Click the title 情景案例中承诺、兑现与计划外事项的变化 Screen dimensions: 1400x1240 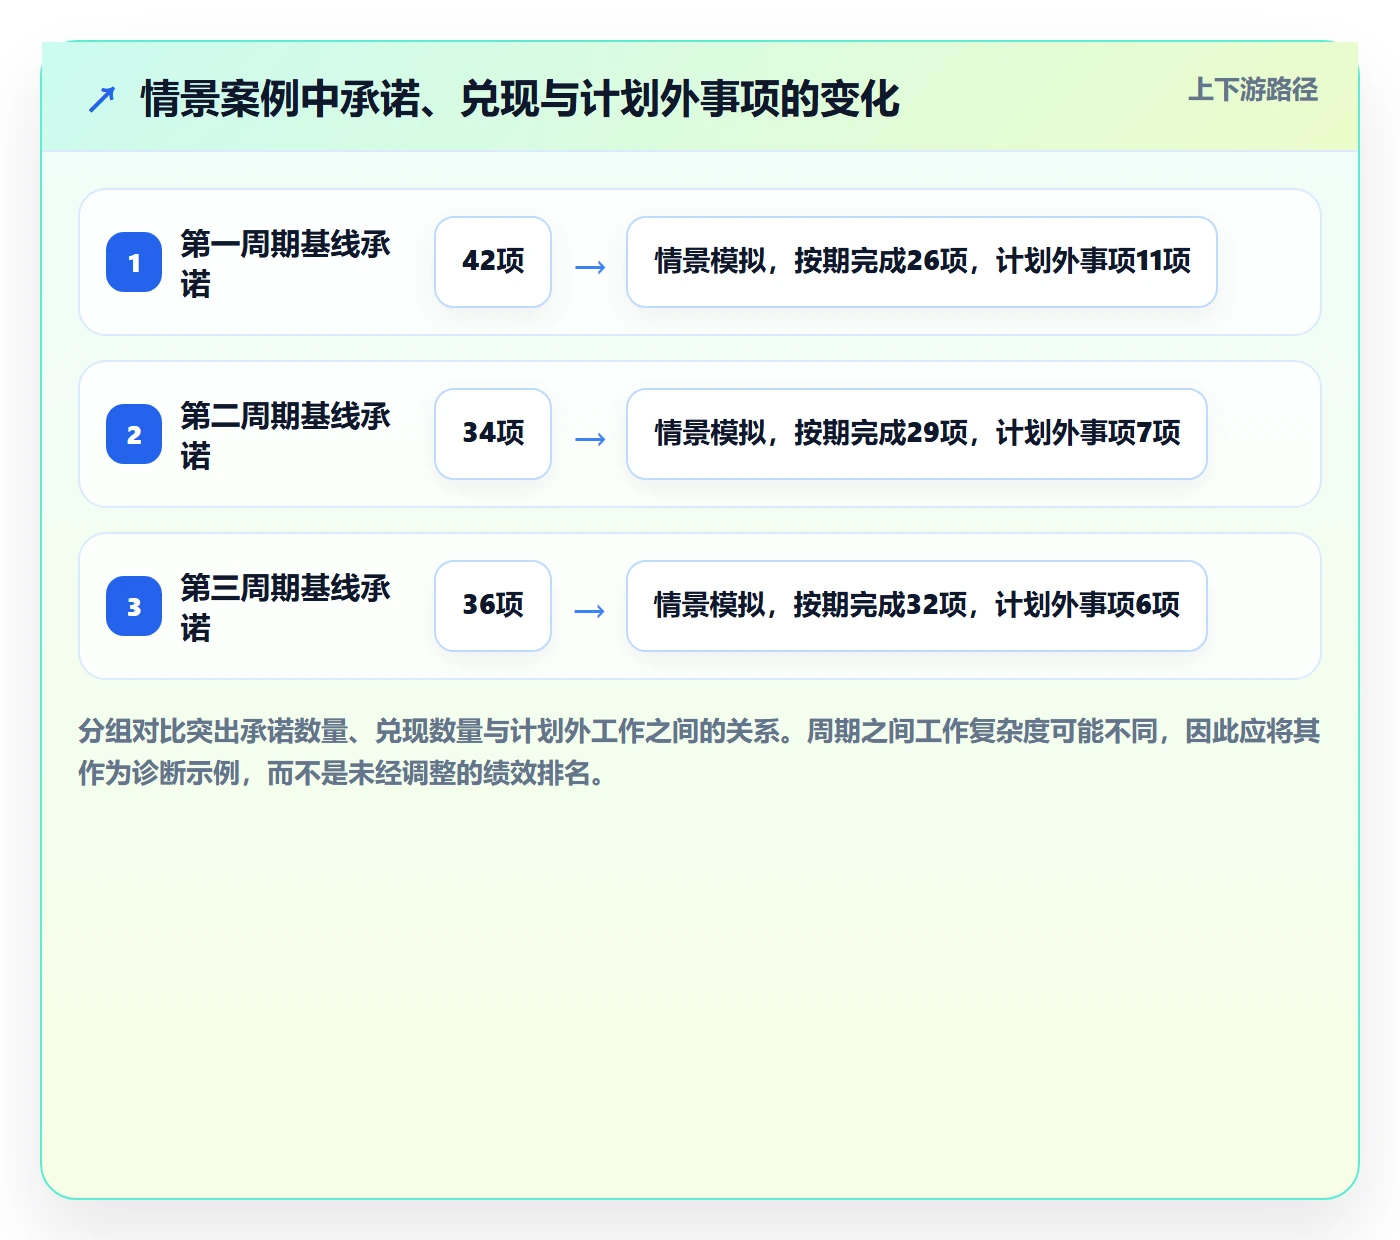520,99
